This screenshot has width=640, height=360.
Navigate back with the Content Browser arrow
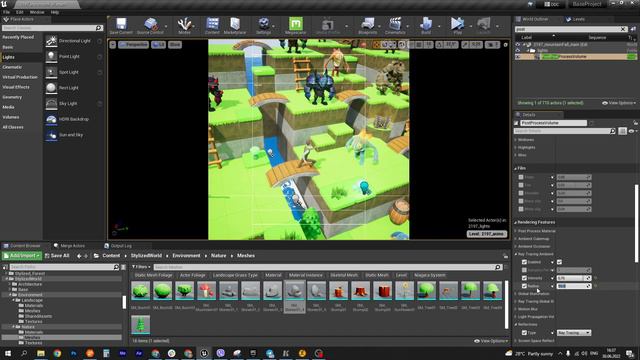(79, 256)
